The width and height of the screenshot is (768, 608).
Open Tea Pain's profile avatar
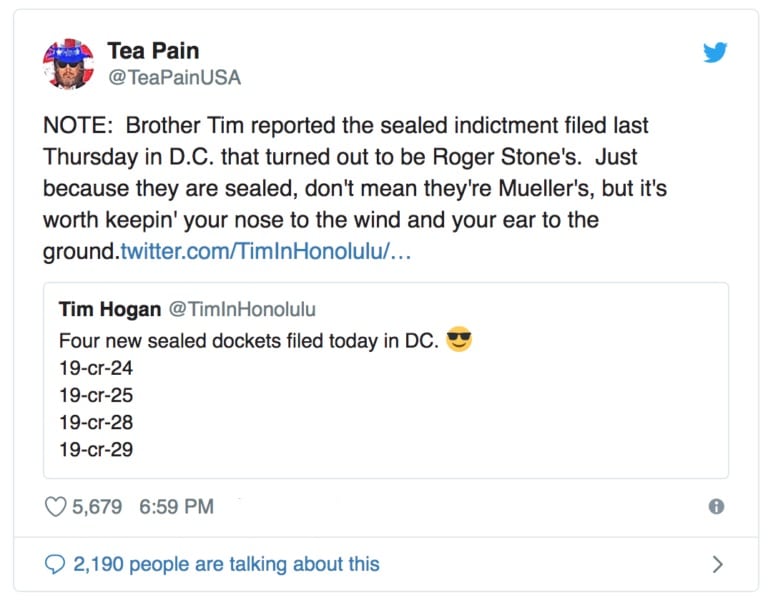[68, 64]
